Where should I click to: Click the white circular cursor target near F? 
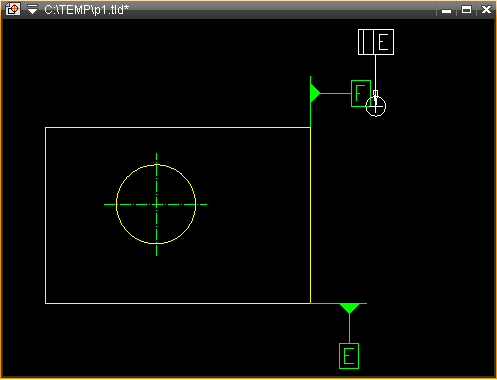pos(376,107)
